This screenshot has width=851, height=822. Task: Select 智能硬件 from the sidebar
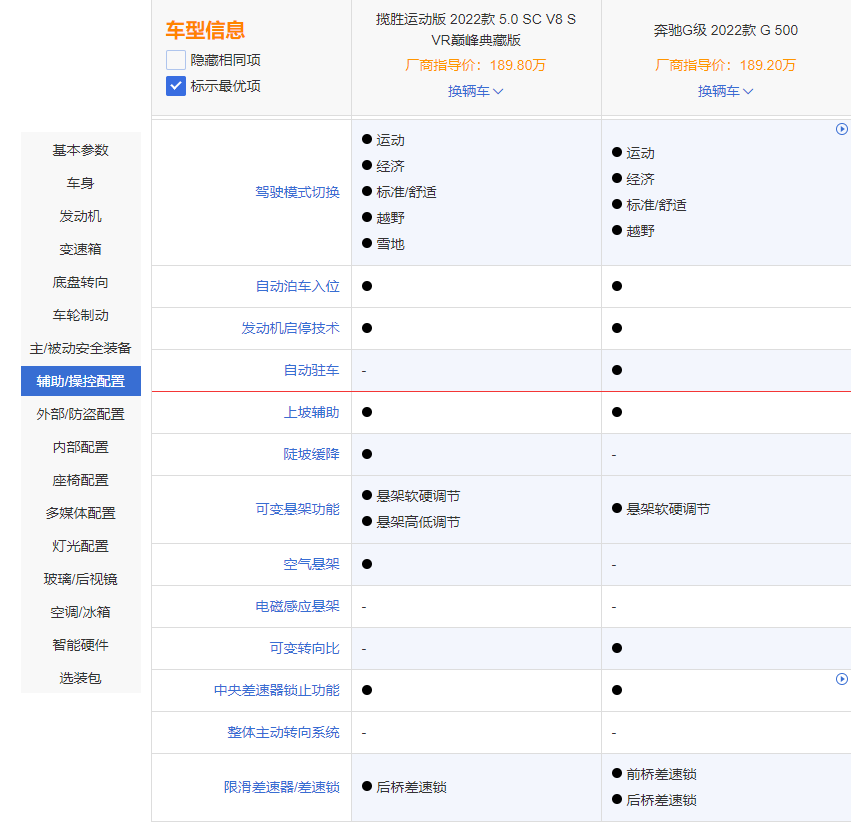point(80,645)
